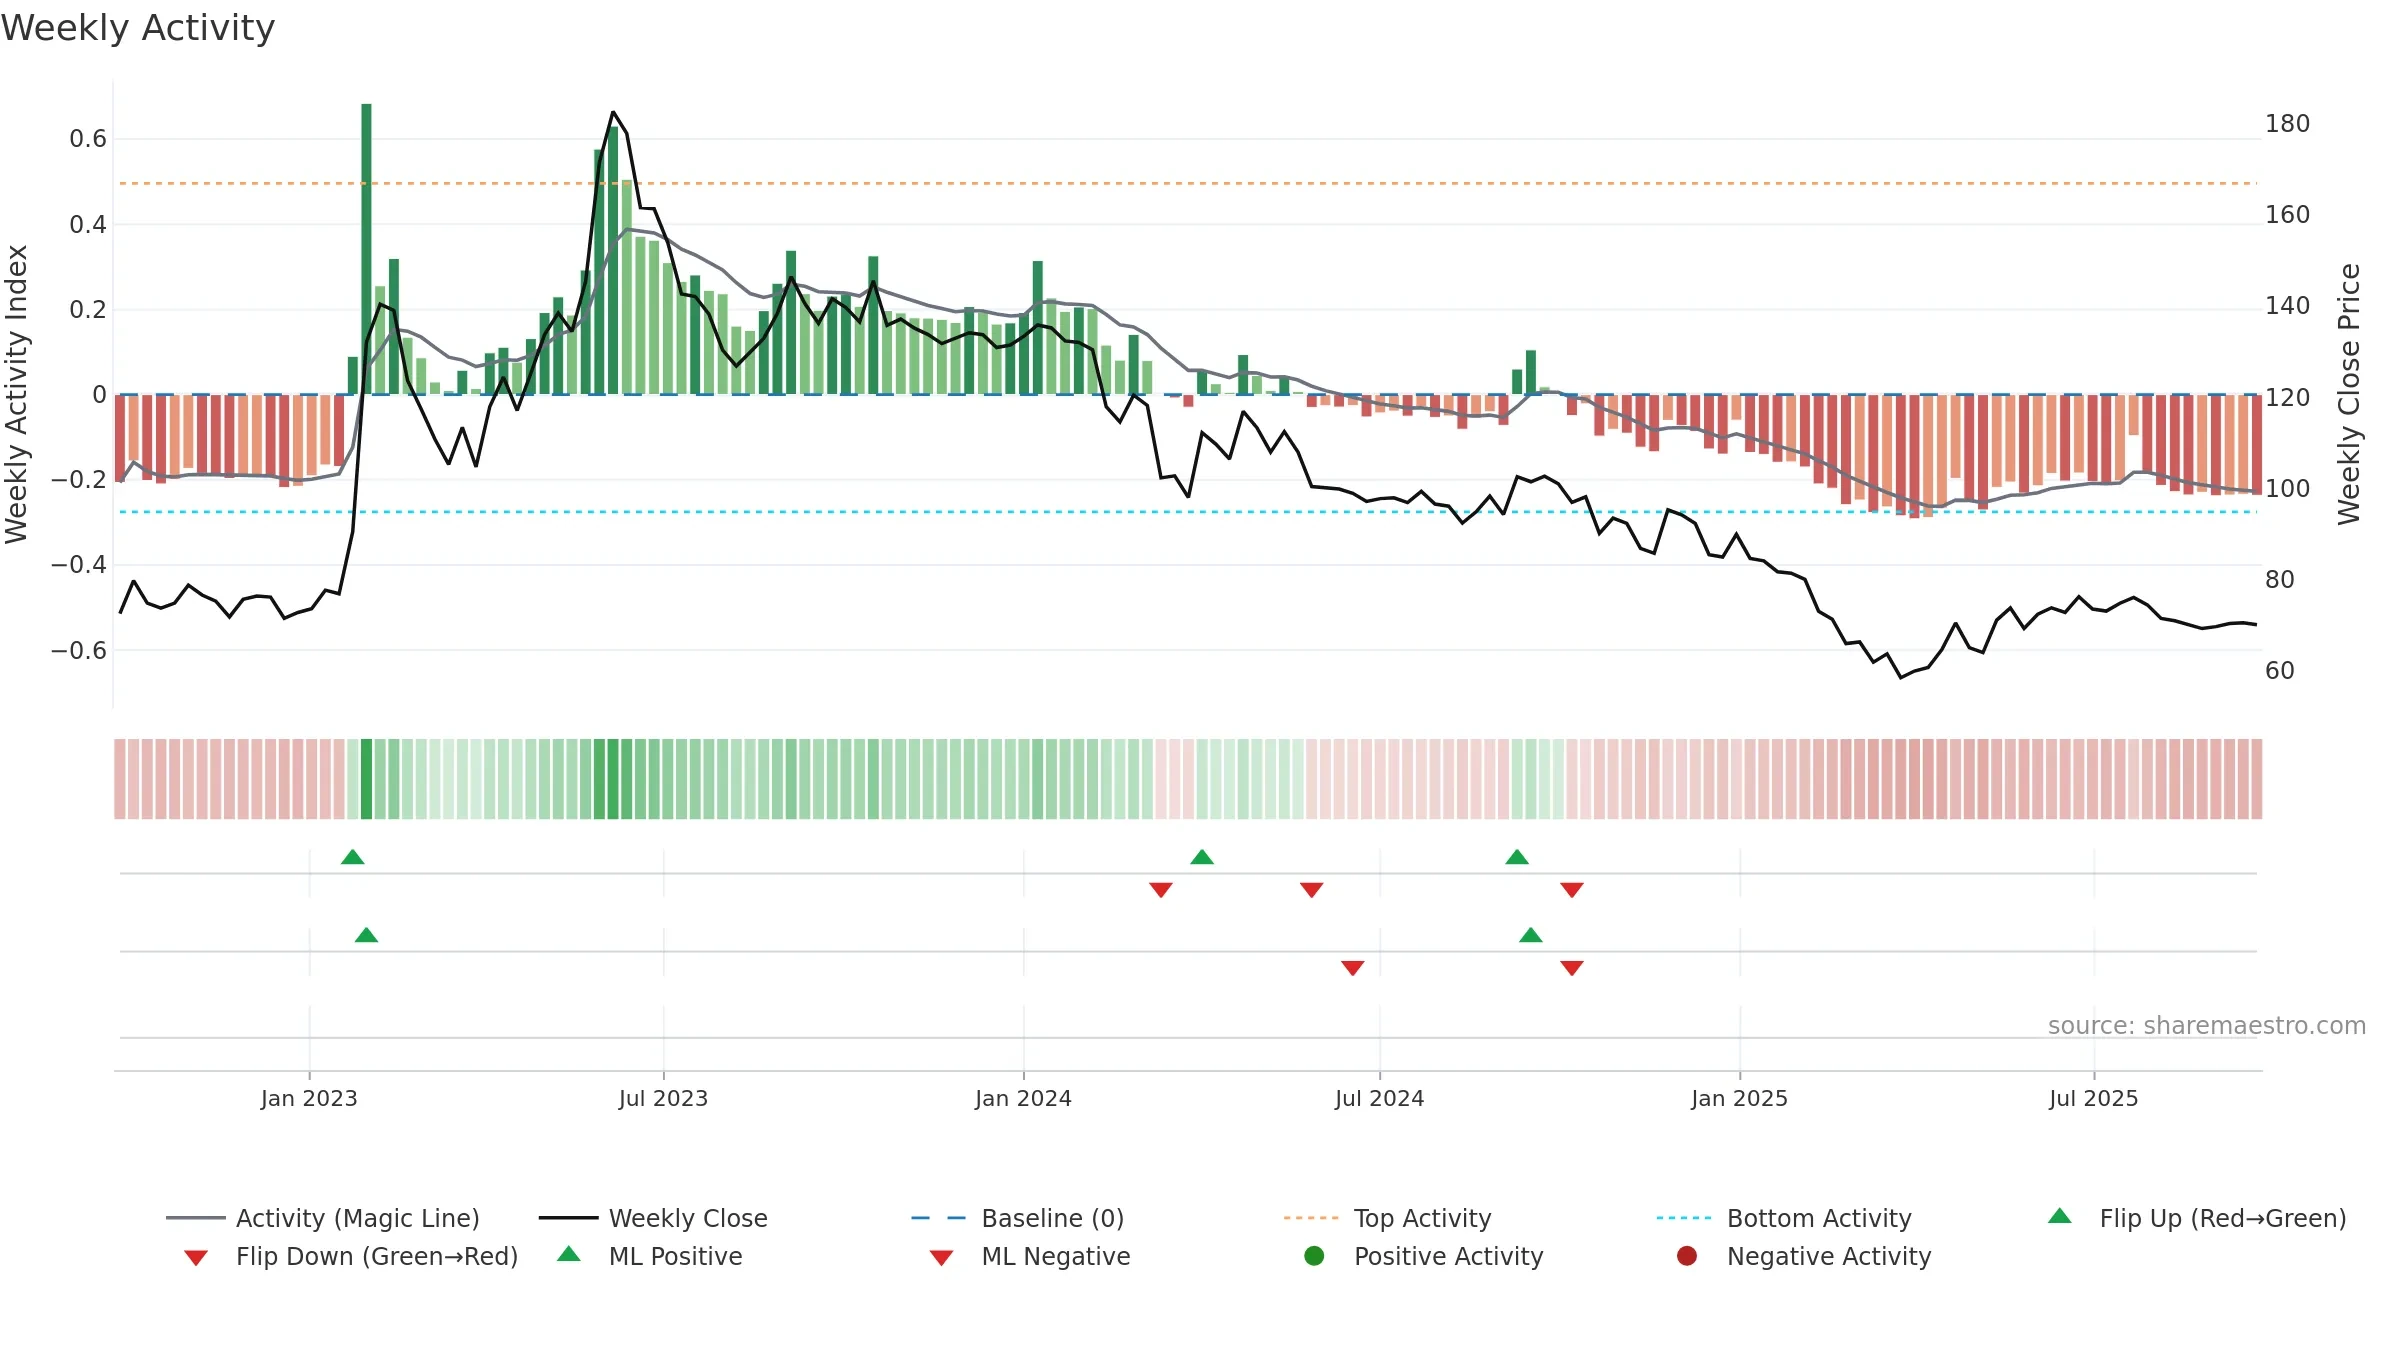Click the Weekly Activity Index axis title
This screenshot has height=1350, width=2400.
tap(17, 394)
